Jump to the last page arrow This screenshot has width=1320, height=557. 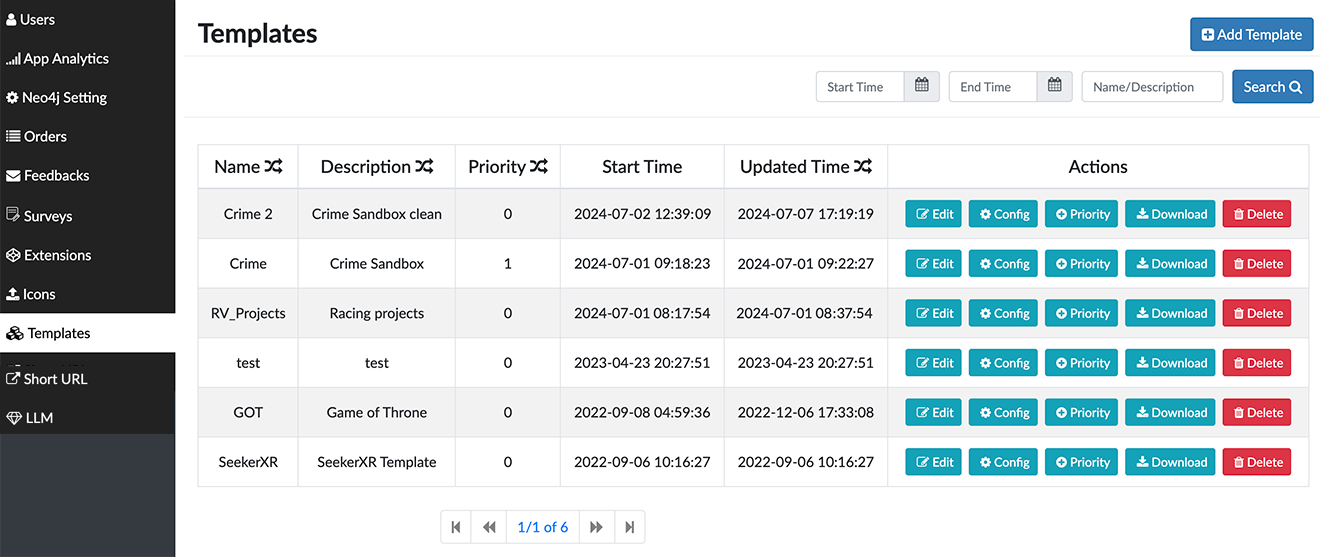(629, 527)
